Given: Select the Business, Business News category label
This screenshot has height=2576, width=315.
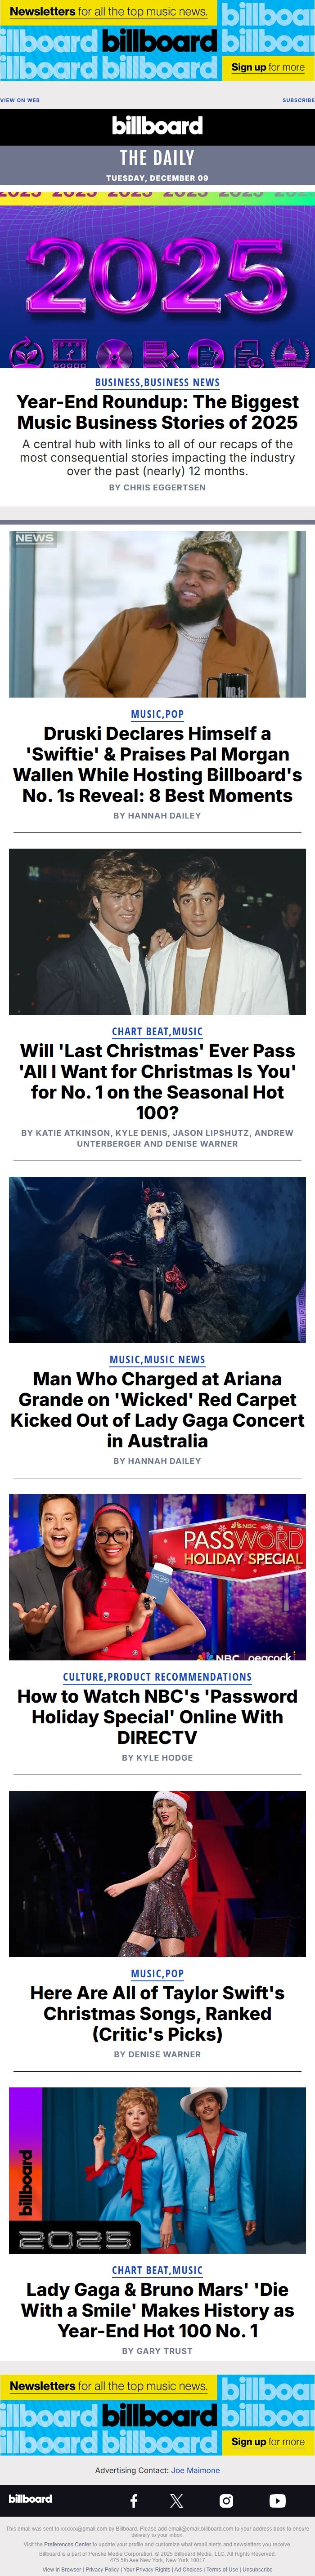Looking at the screenshot, I should click(157, 382).
